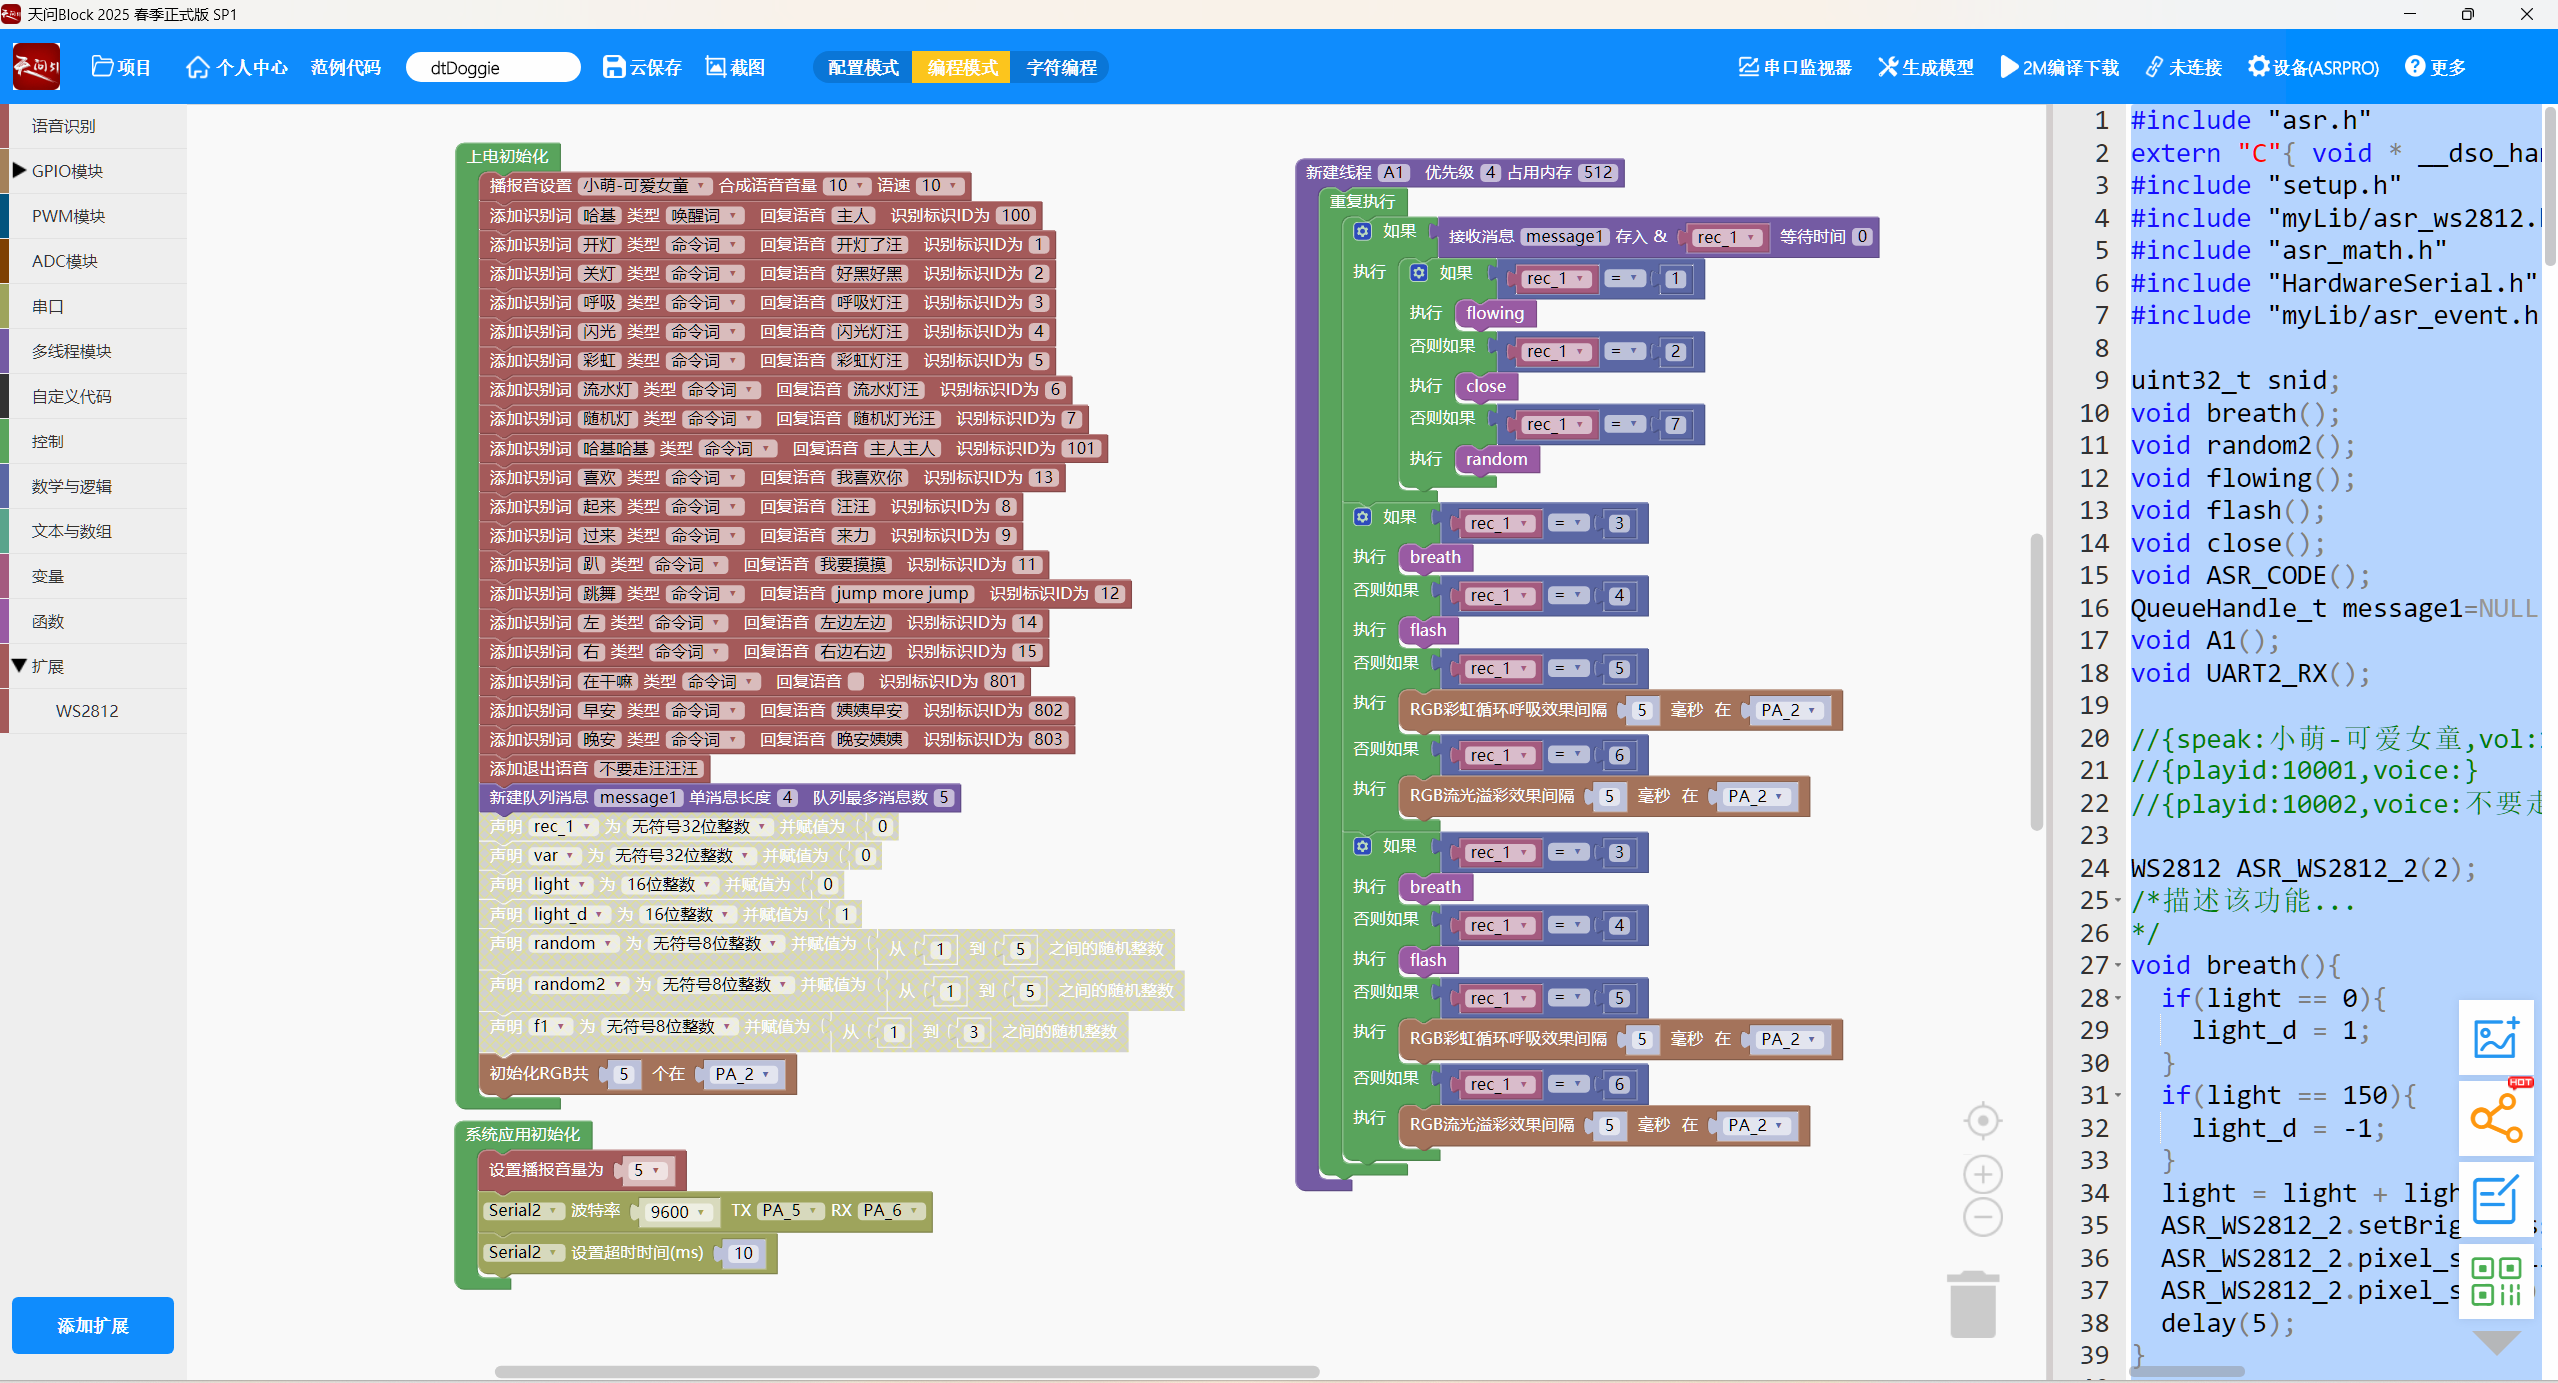Click the workspace vertical scrollbar
2558x1383 pixels.
click(2036, 681)
